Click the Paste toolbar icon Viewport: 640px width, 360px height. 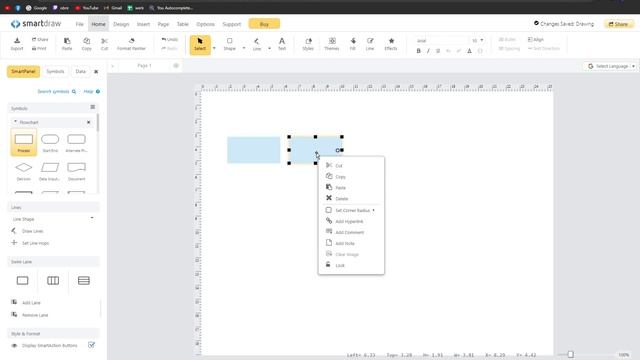click(x=67, y=44)
